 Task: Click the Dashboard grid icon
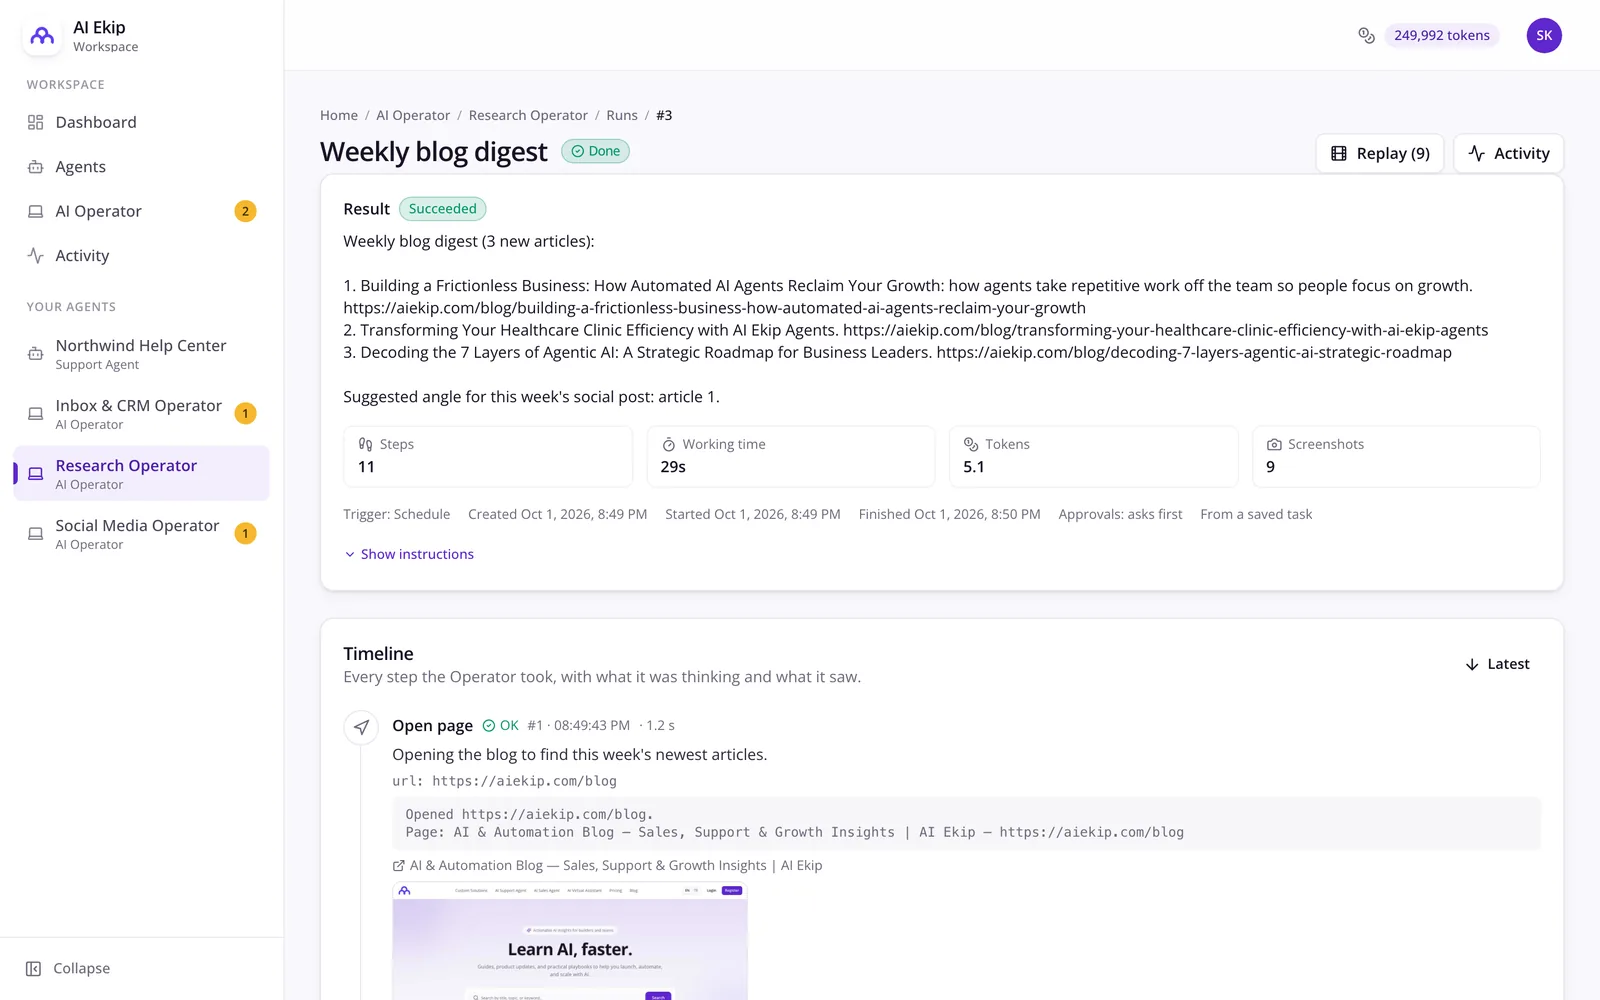[x=36, y=122]
